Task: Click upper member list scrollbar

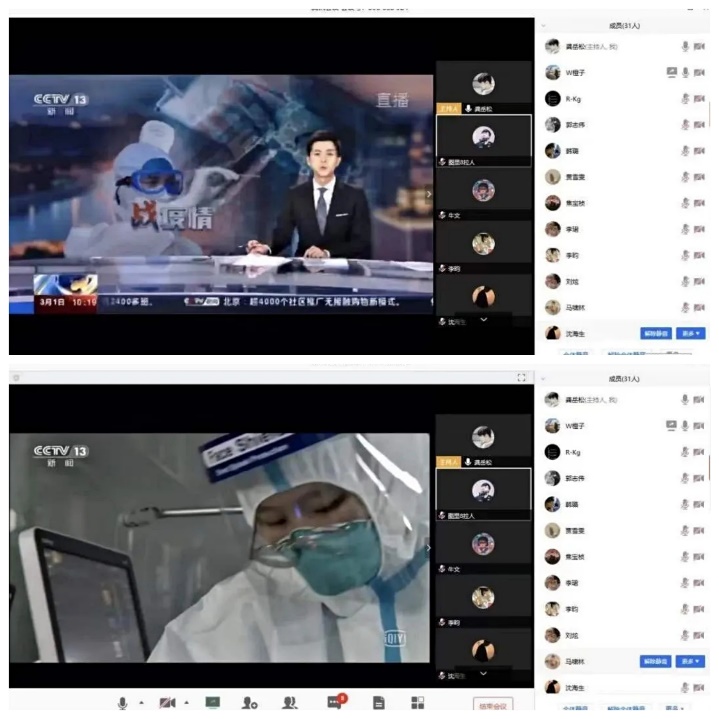Action: click(x=709, y=115)
